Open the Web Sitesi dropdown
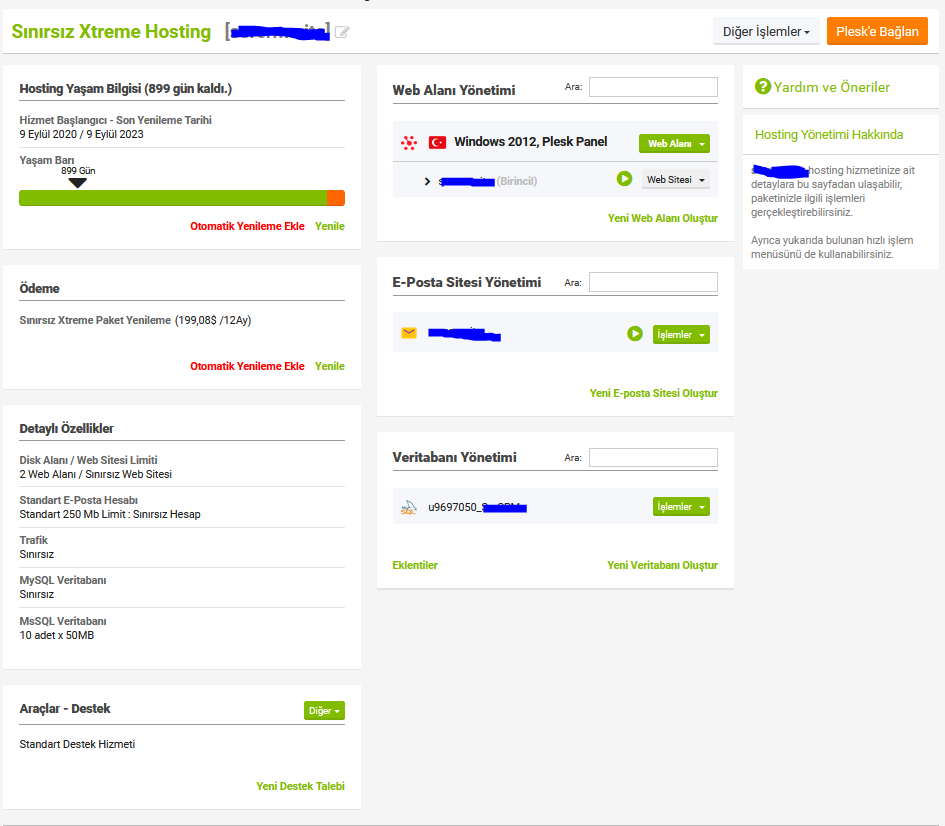Screen dimensions: 945x826 coord(676,180)
